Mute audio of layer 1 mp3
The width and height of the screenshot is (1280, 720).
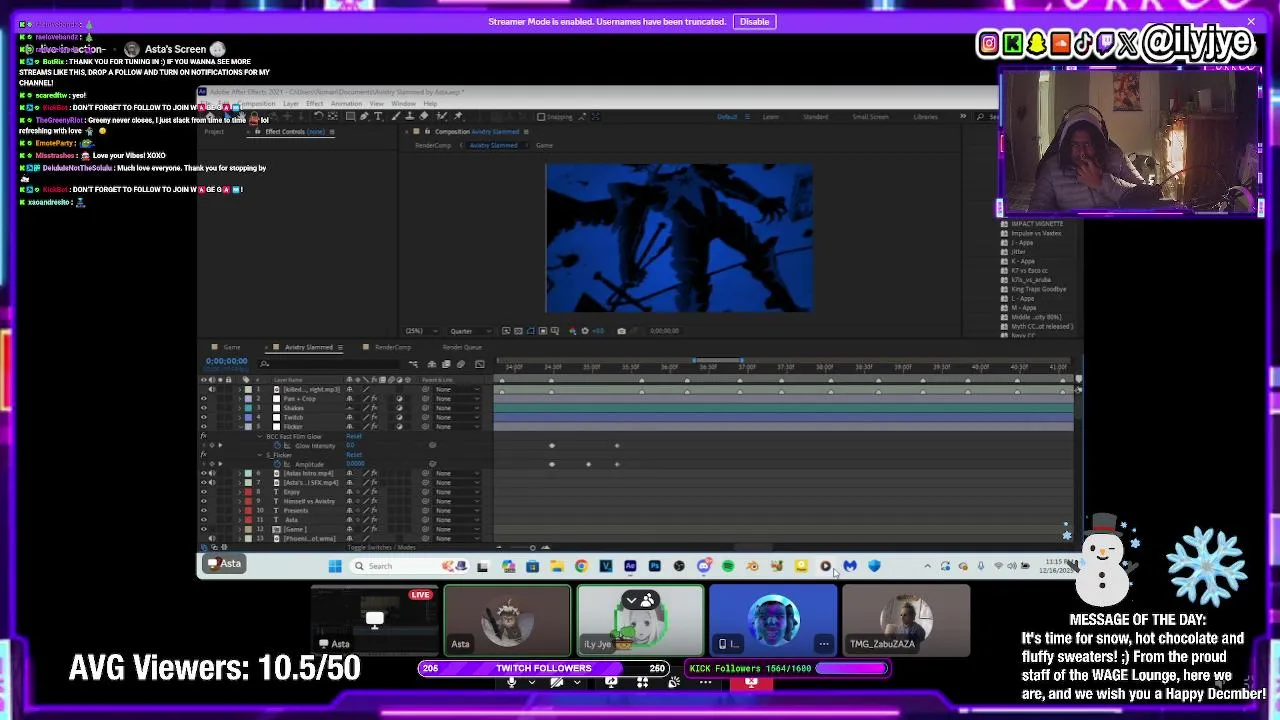(x=212, y=389)
